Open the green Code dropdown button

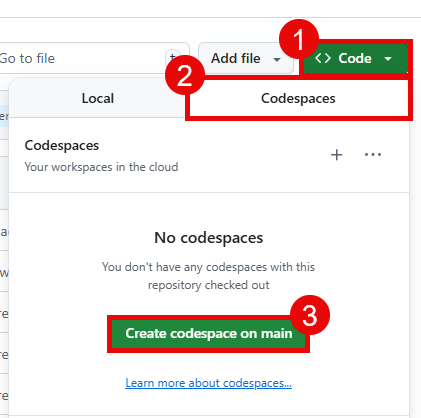355,58
